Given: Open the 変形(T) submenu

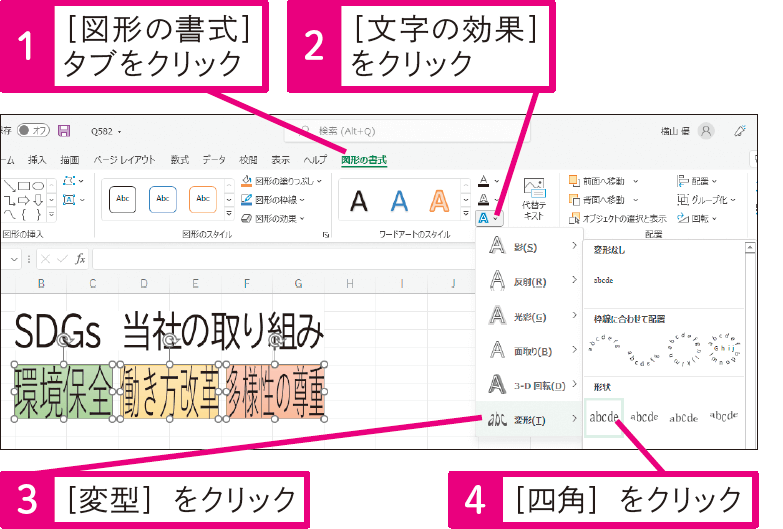Looking at the screenshot, I should coord(530,419).
